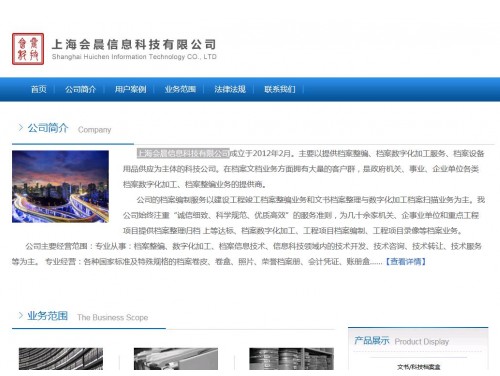Open the middle business scope thumbnail
This screenshot has height=376, width=500.
[x=176, y=359]
